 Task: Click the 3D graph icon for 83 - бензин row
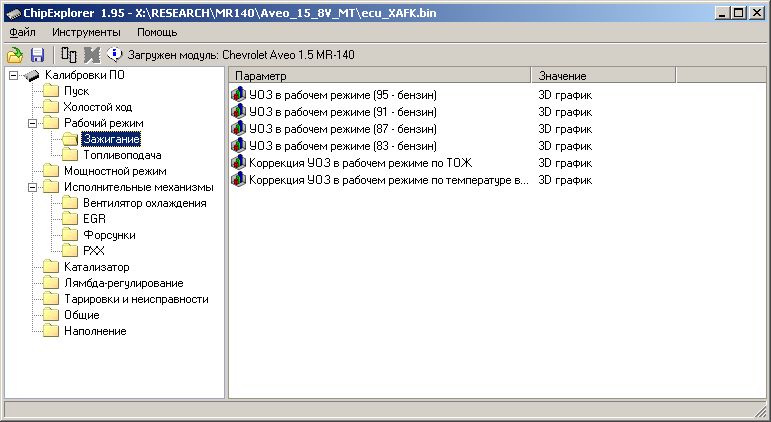238,146
